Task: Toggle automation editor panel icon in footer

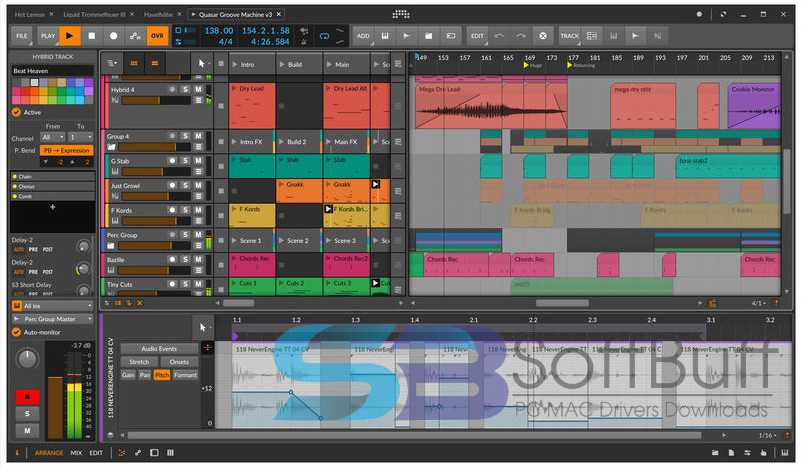Action: [138, 453]
